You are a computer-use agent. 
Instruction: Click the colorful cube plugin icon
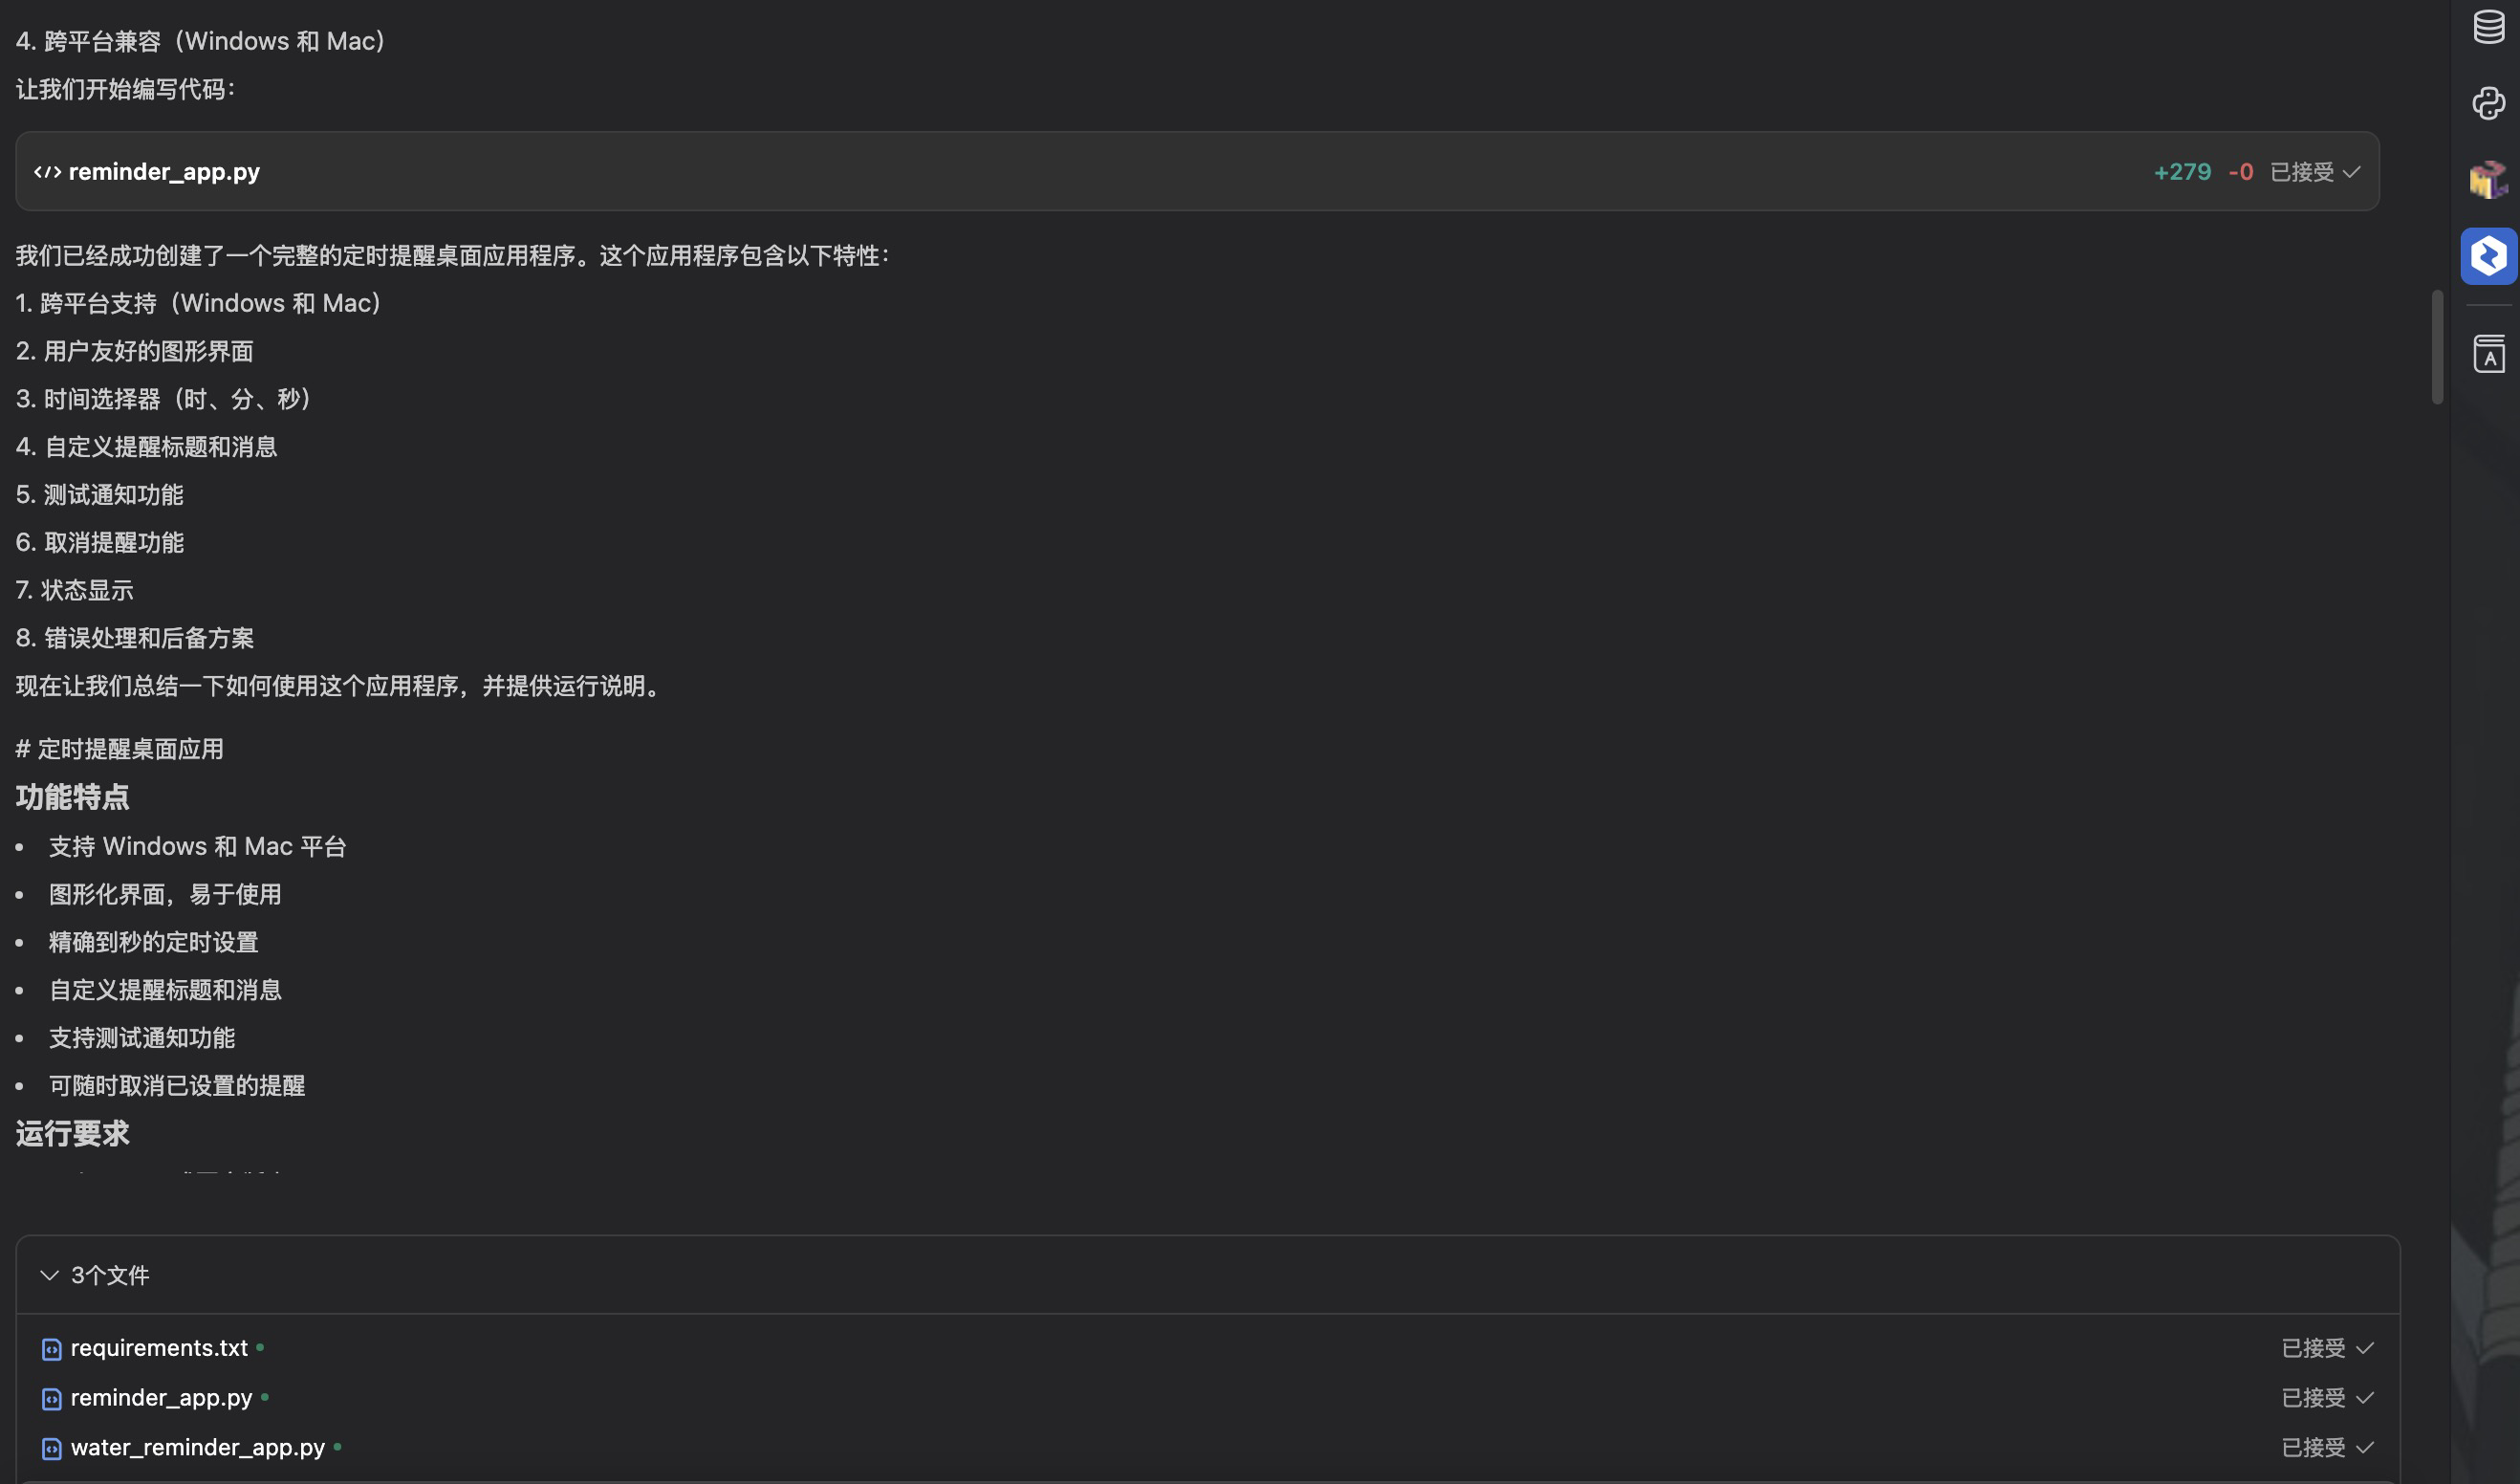pos(2488,180)
